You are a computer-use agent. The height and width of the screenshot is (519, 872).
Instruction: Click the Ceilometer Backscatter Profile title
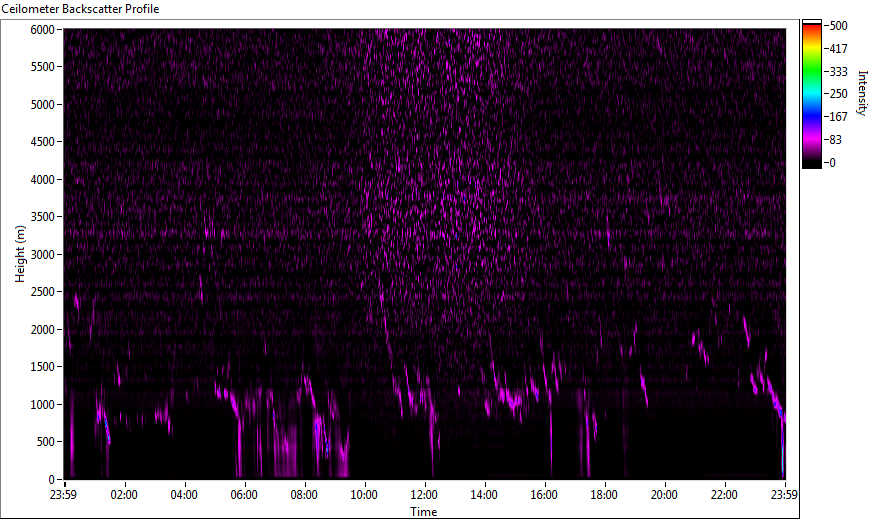pyautogui.click(x=80, y=9)
